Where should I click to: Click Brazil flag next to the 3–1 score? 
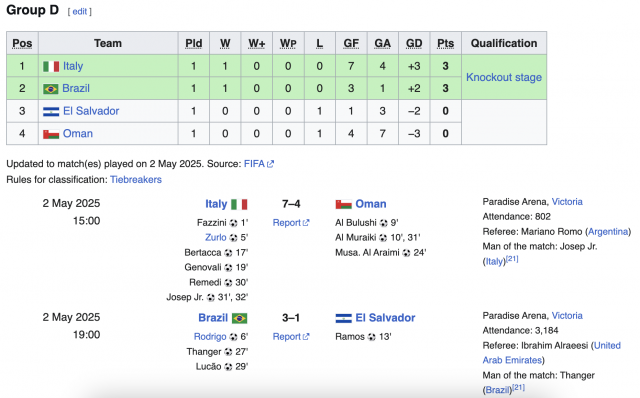click(x=240, y=318)
